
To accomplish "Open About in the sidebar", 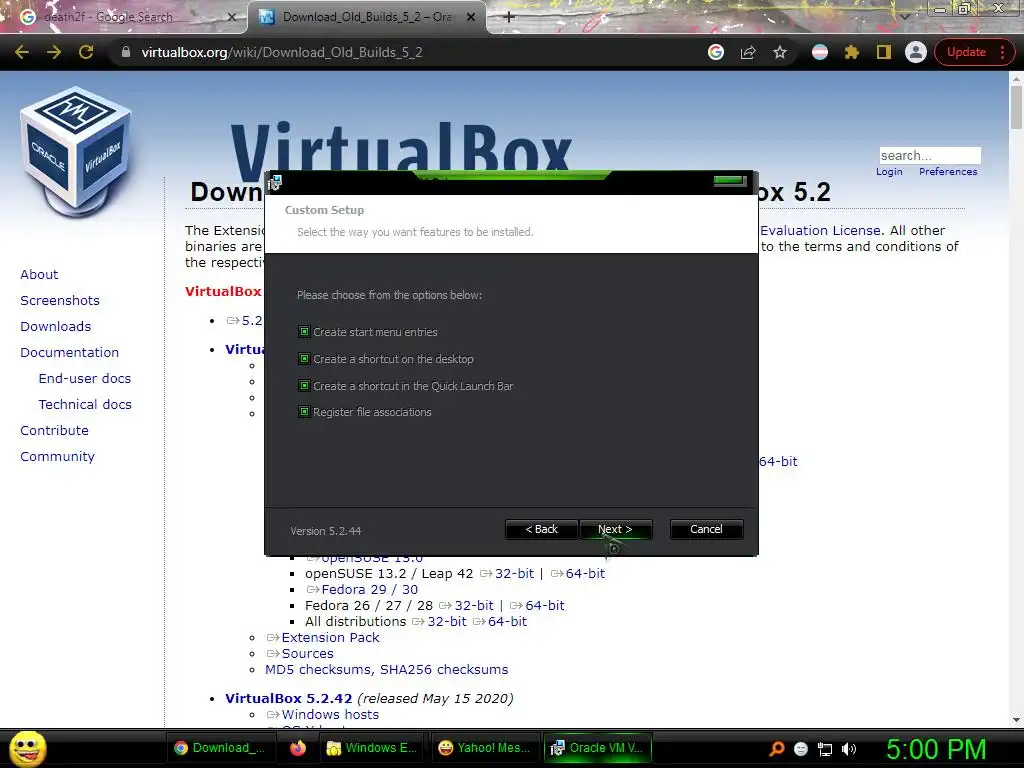I will click(x=39, y=274).
